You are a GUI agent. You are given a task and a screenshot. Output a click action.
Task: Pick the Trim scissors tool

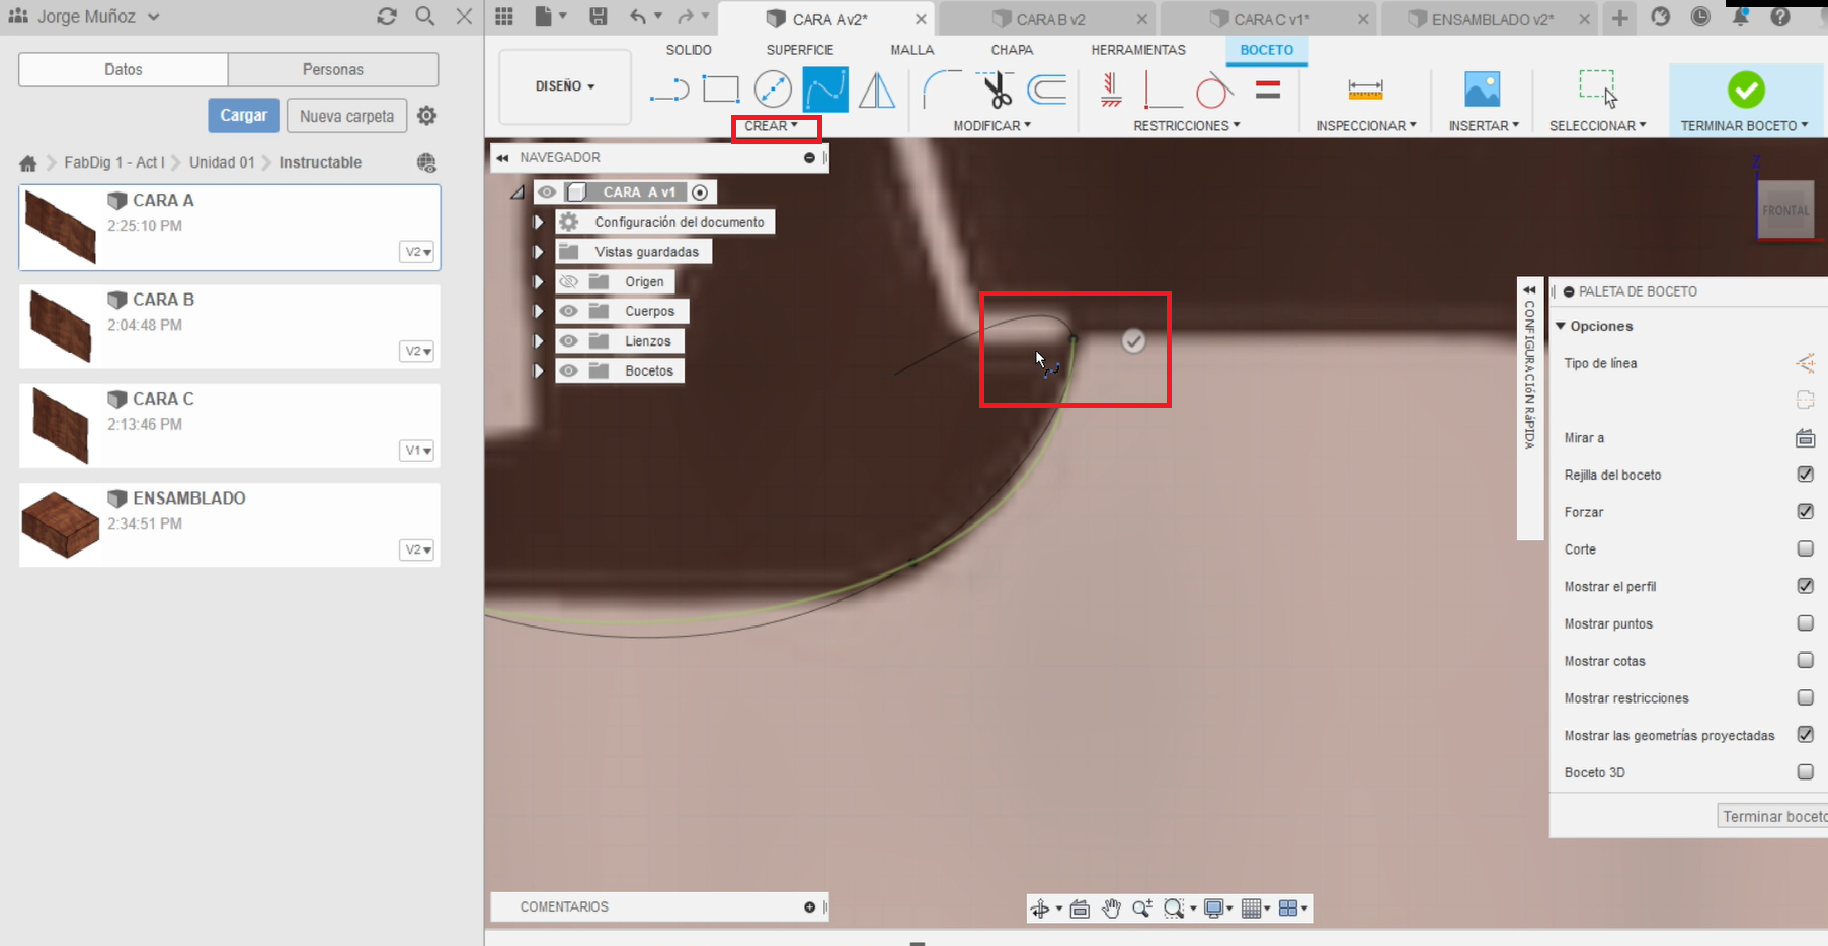coord(996,90)
